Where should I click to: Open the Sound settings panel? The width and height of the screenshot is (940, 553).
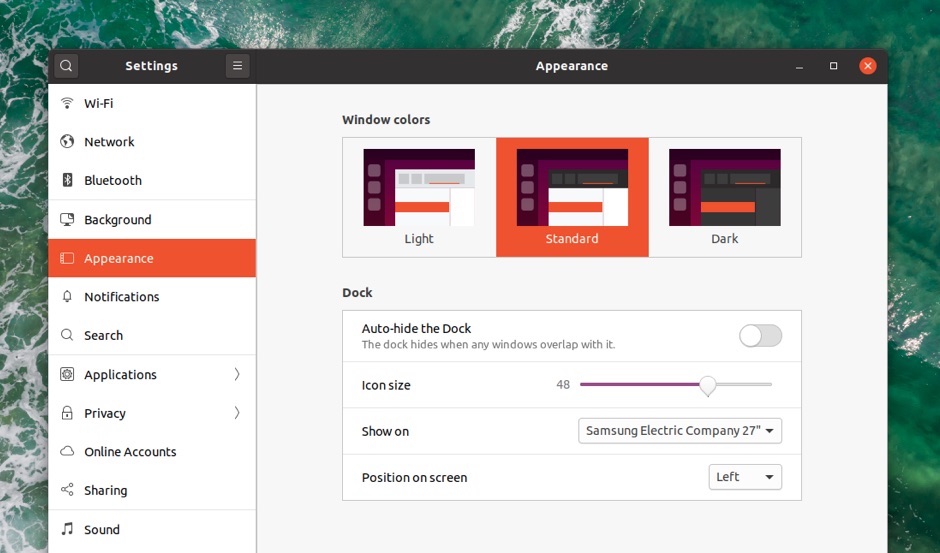pos(102,530)
